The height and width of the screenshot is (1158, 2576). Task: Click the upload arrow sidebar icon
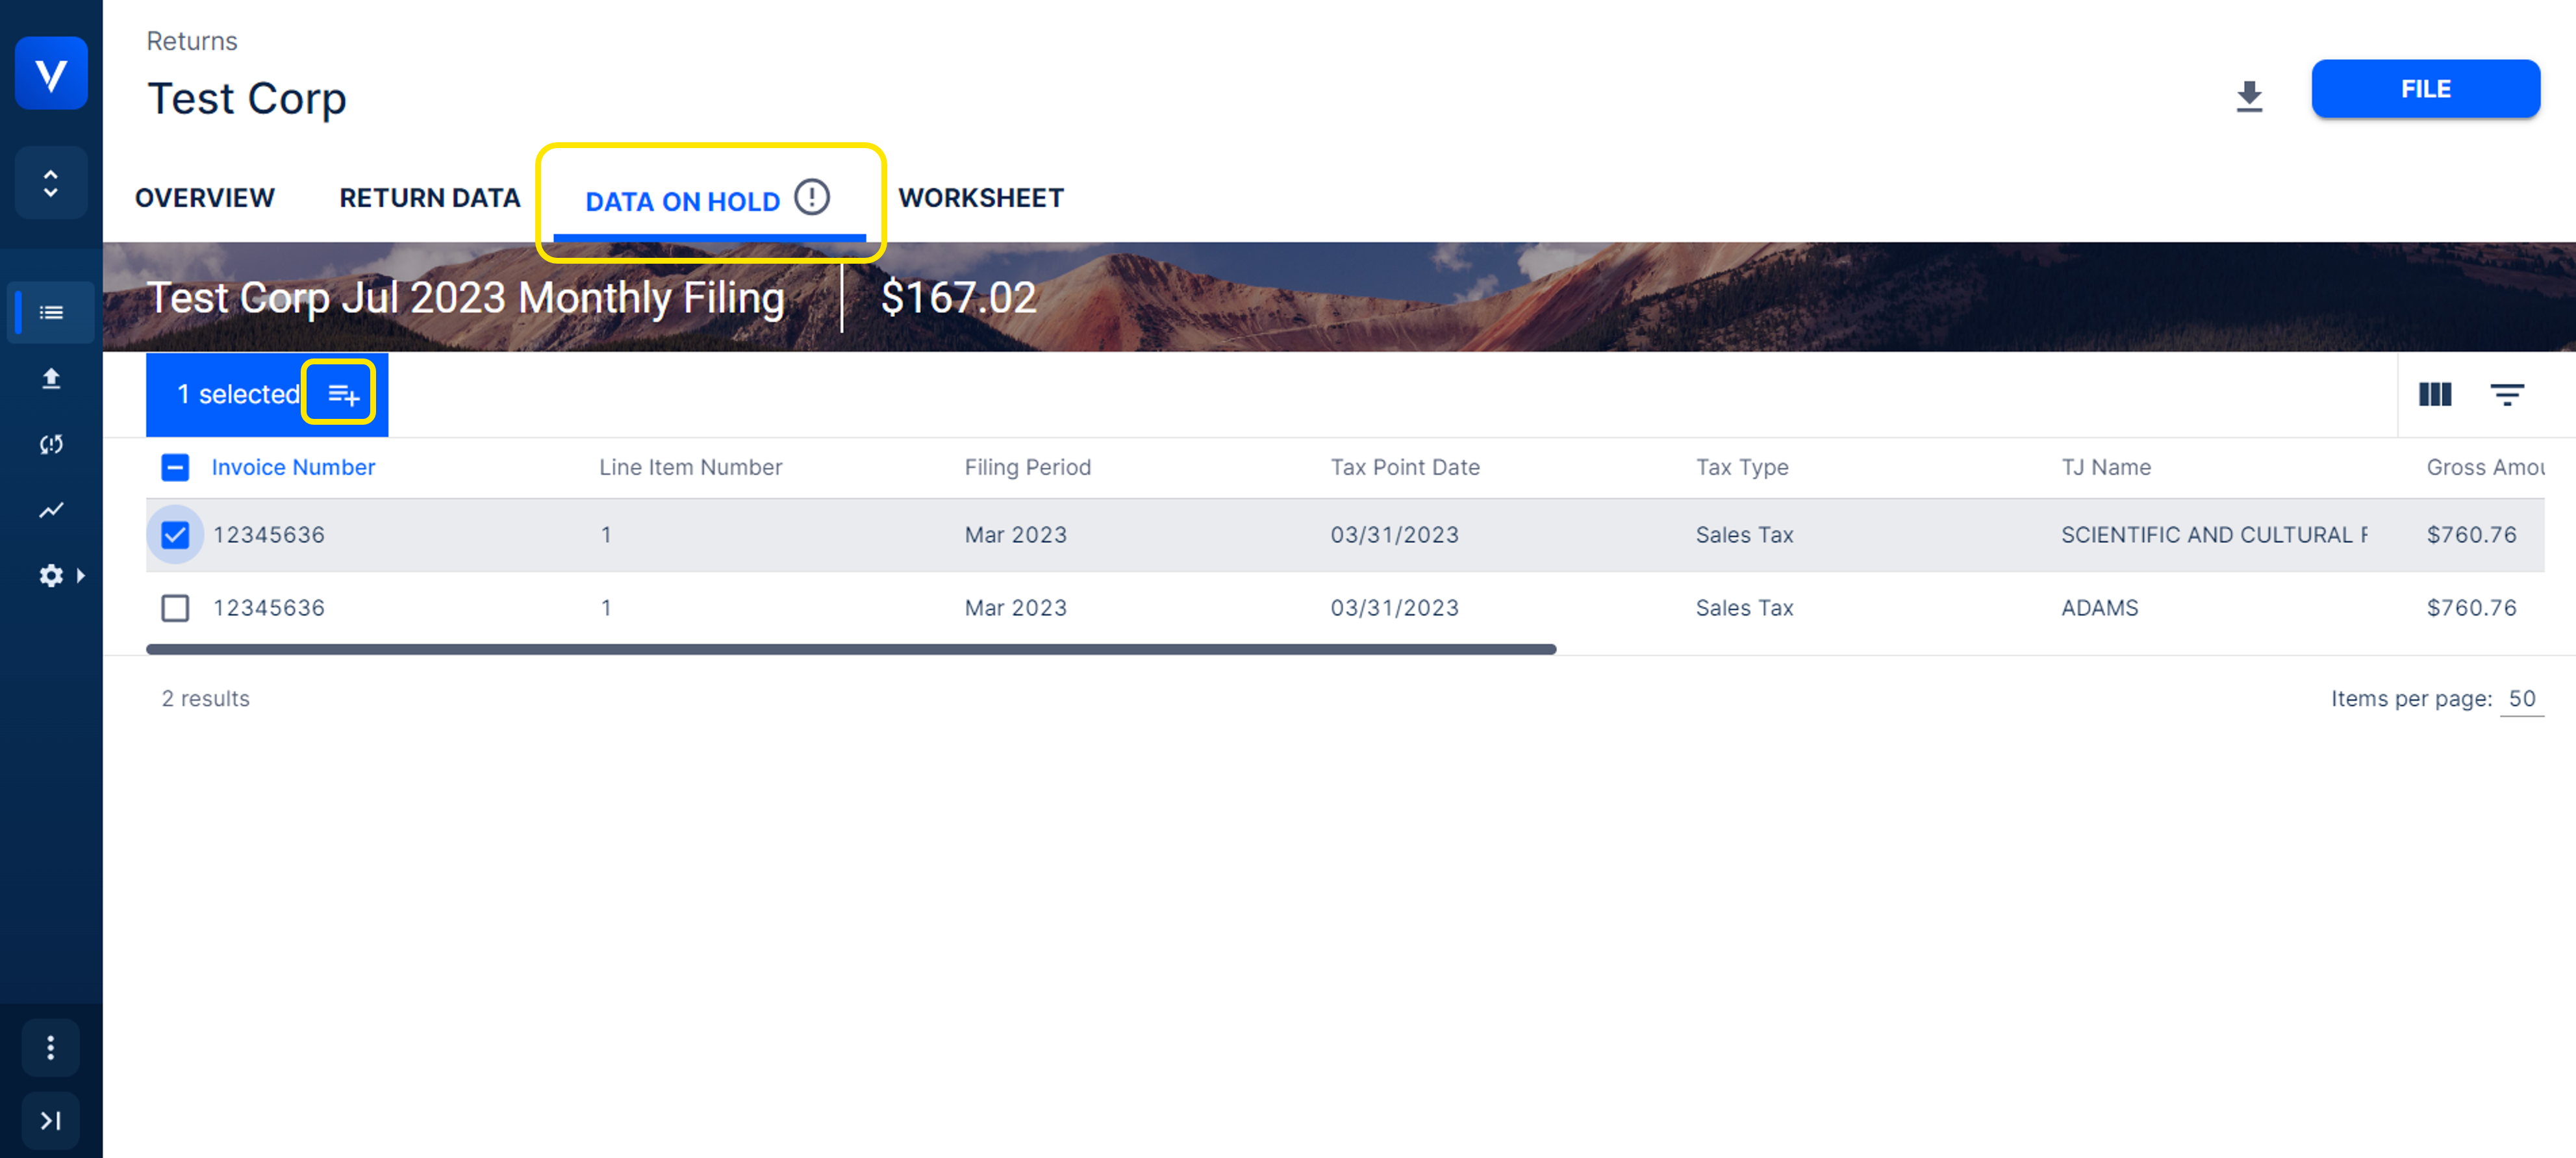click(x=51, y=379)
